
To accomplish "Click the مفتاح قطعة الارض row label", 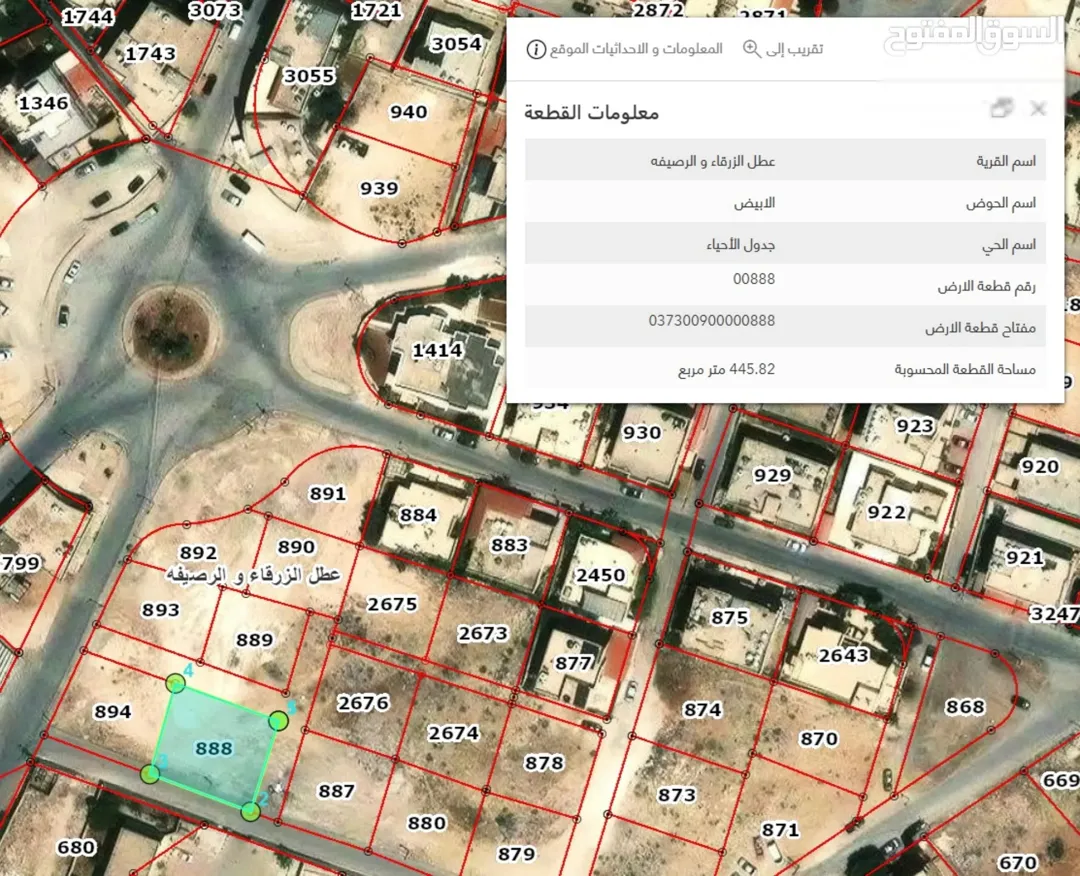I will [x=980, y=328].
